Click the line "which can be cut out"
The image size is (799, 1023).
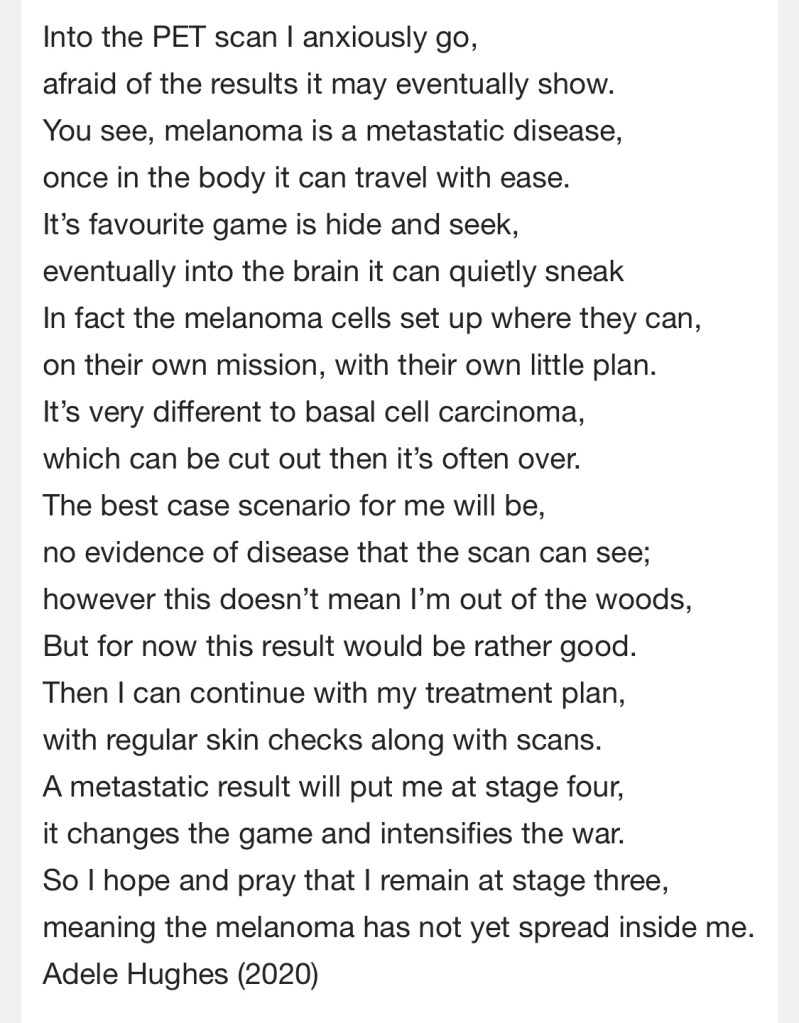(311, 459)
